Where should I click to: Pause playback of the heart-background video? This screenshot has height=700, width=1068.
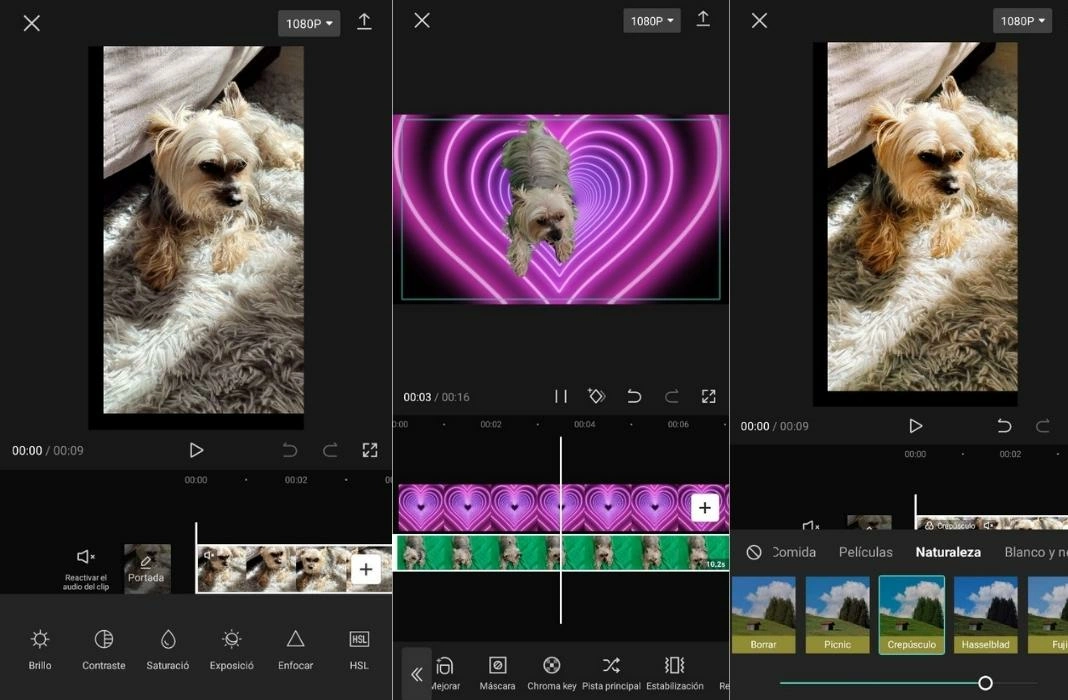tap(561, 397)
